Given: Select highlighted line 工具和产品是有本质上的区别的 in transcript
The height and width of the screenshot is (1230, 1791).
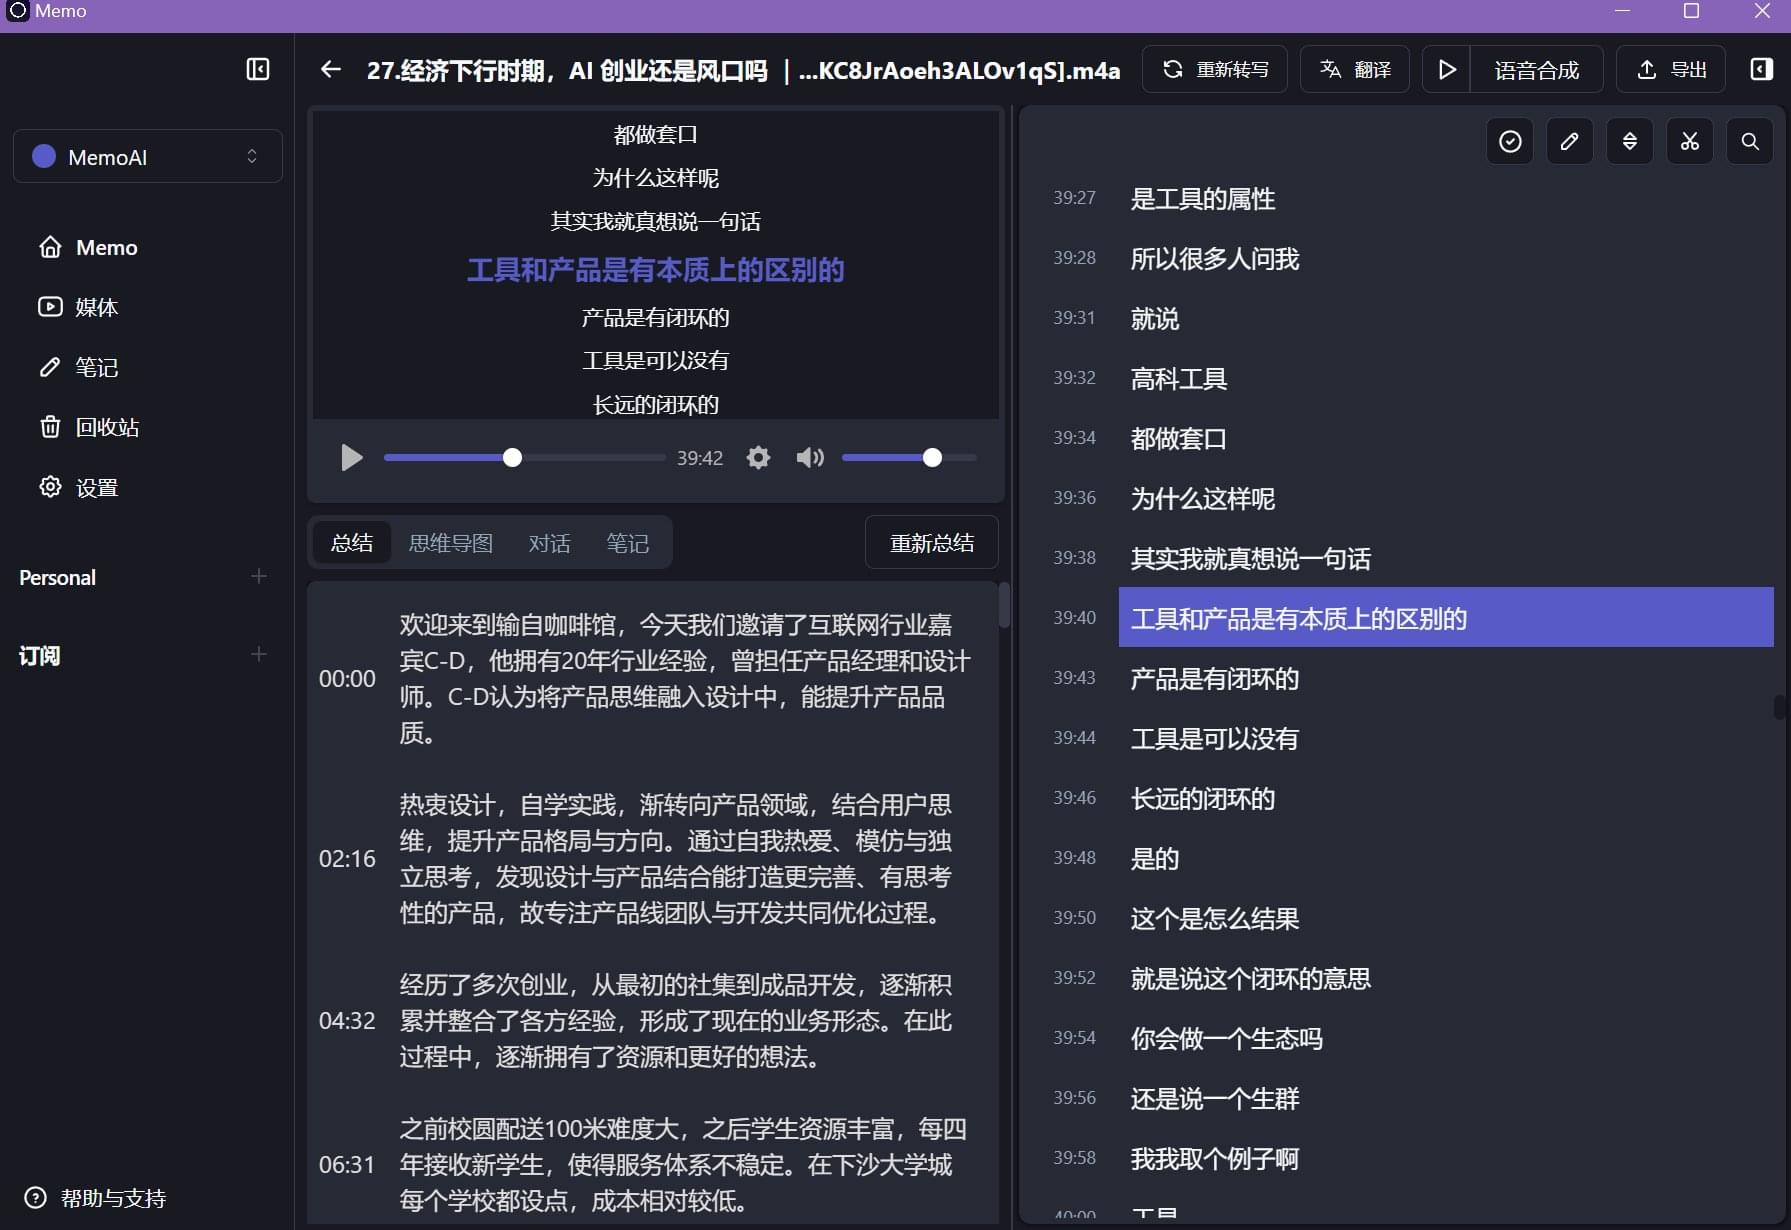Looking at the screenshot, I should [x=1446, y=617].
